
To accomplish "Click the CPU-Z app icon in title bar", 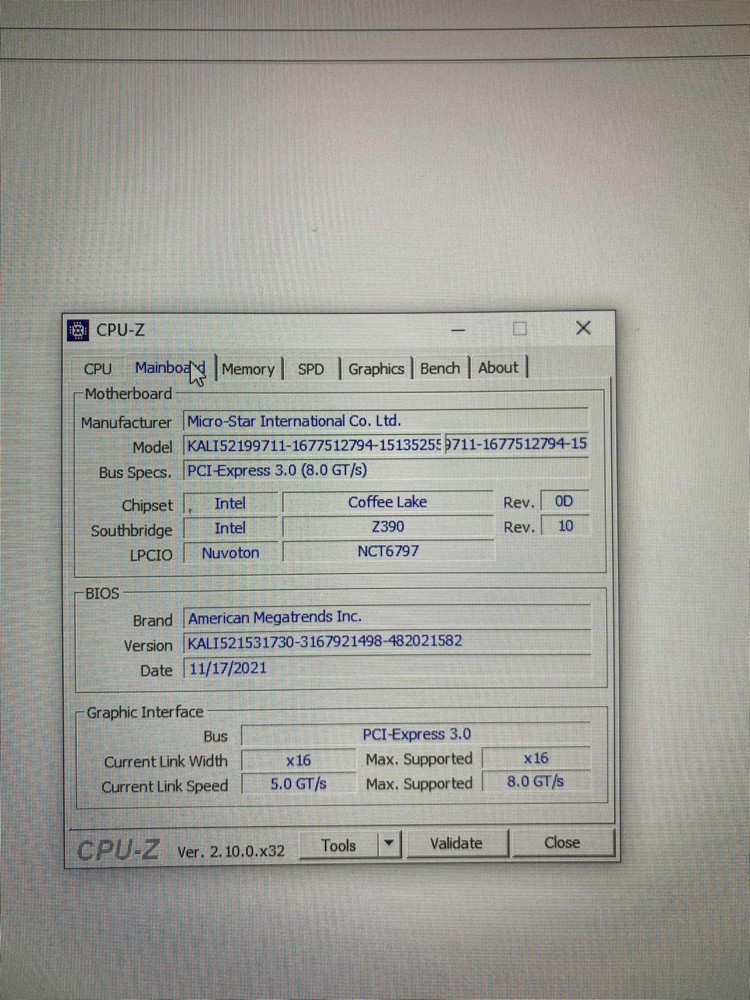I will coord(77,330).
